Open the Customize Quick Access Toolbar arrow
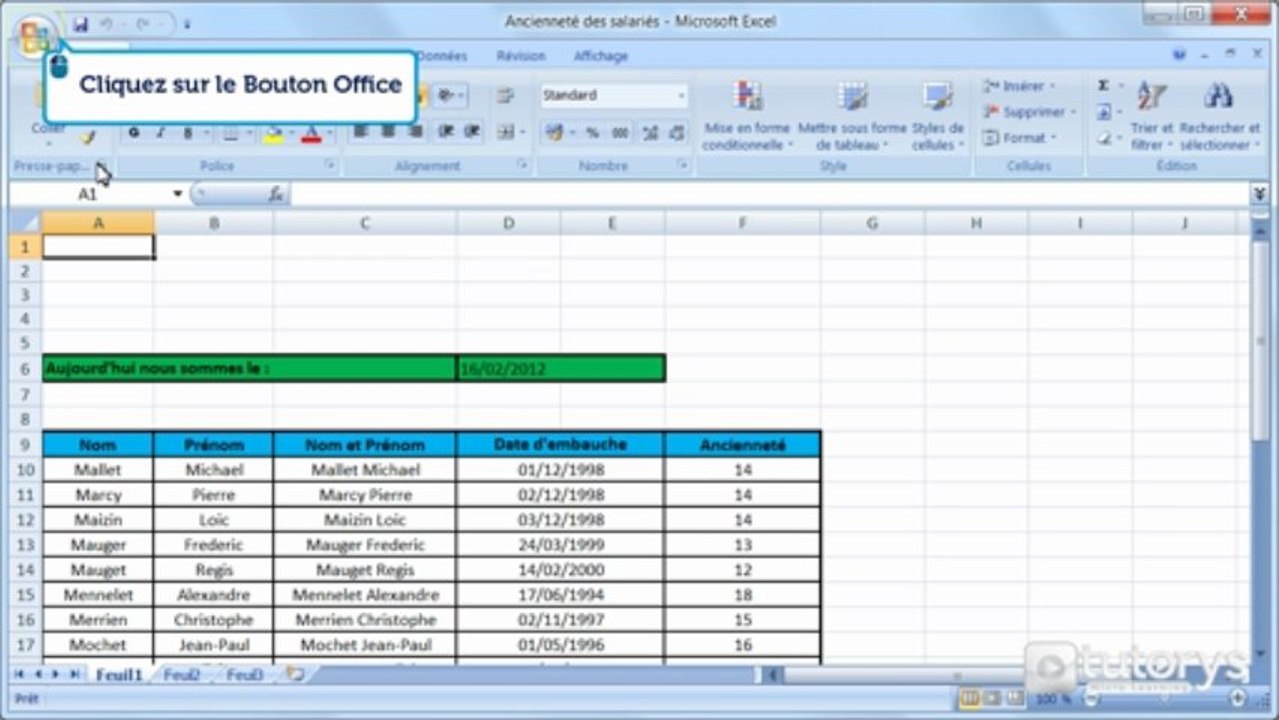1279x720 pixels. pyautogui.click(x=187, y=24)
